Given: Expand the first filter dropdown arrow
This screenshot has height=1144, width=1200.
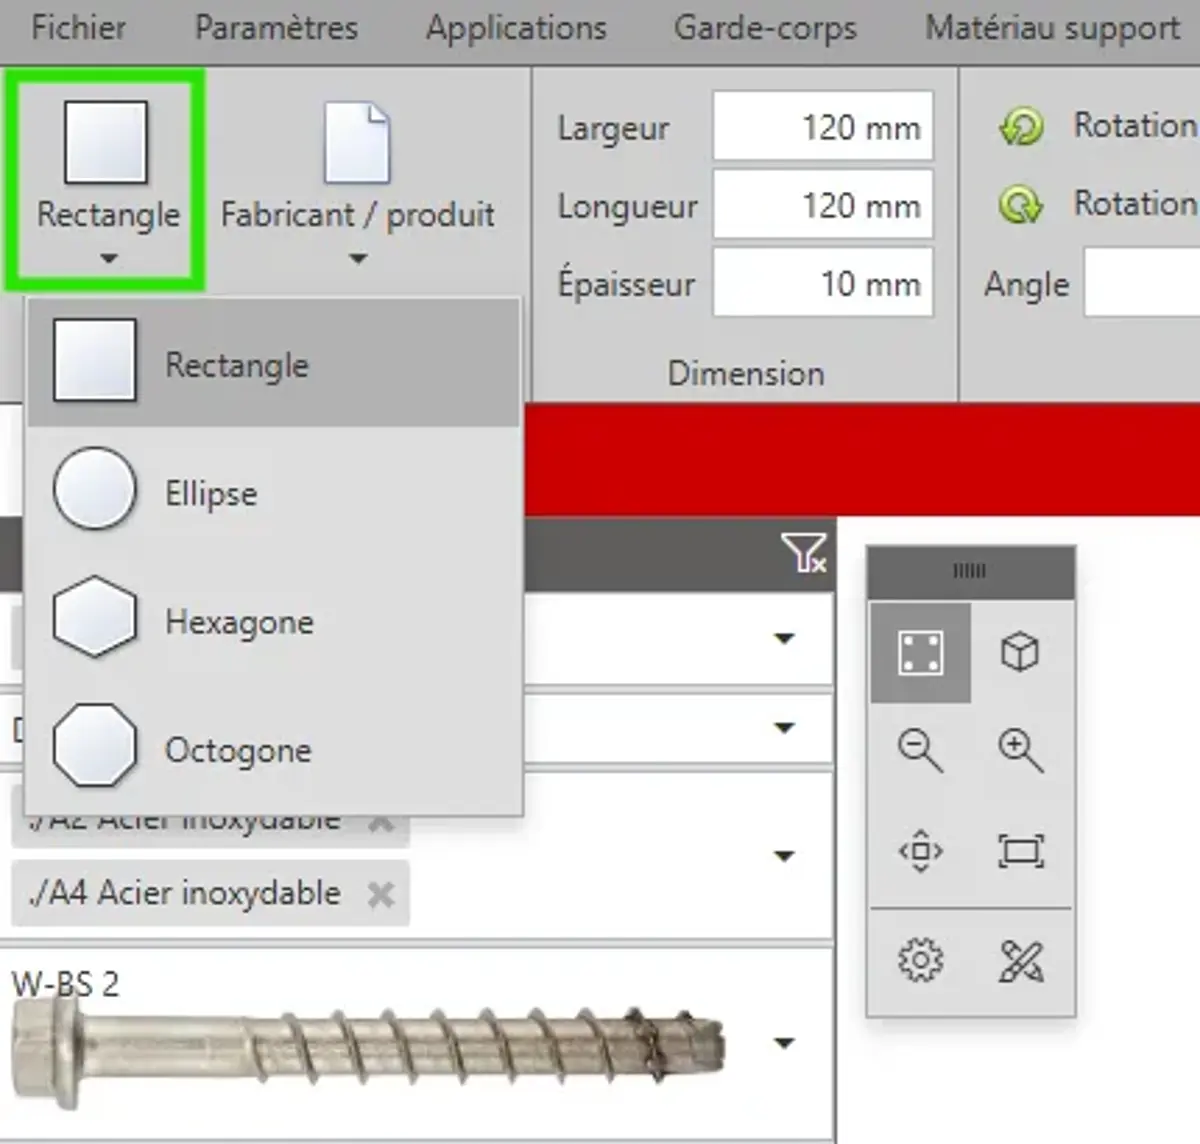Looking at the screenshot, I should point(785,638).
